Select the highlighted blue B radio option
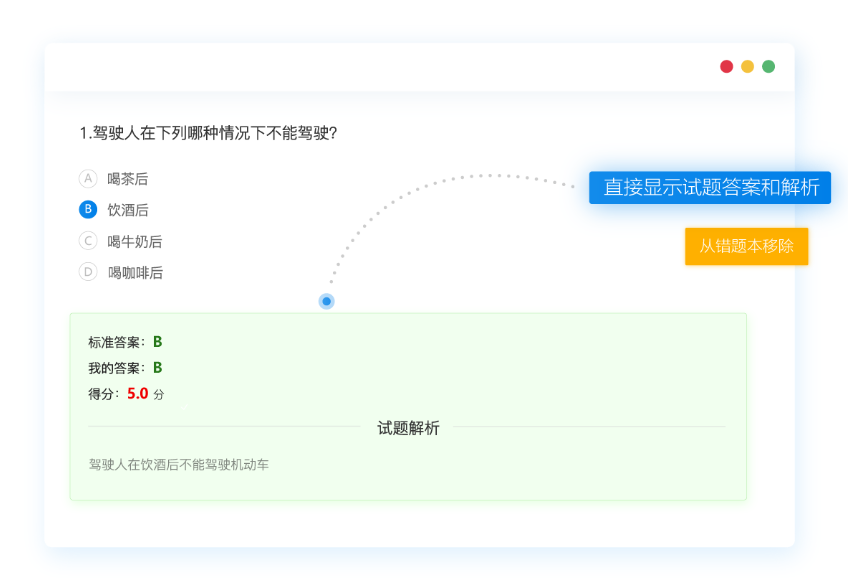Screen dimensions: 848x578 point(88,210)
